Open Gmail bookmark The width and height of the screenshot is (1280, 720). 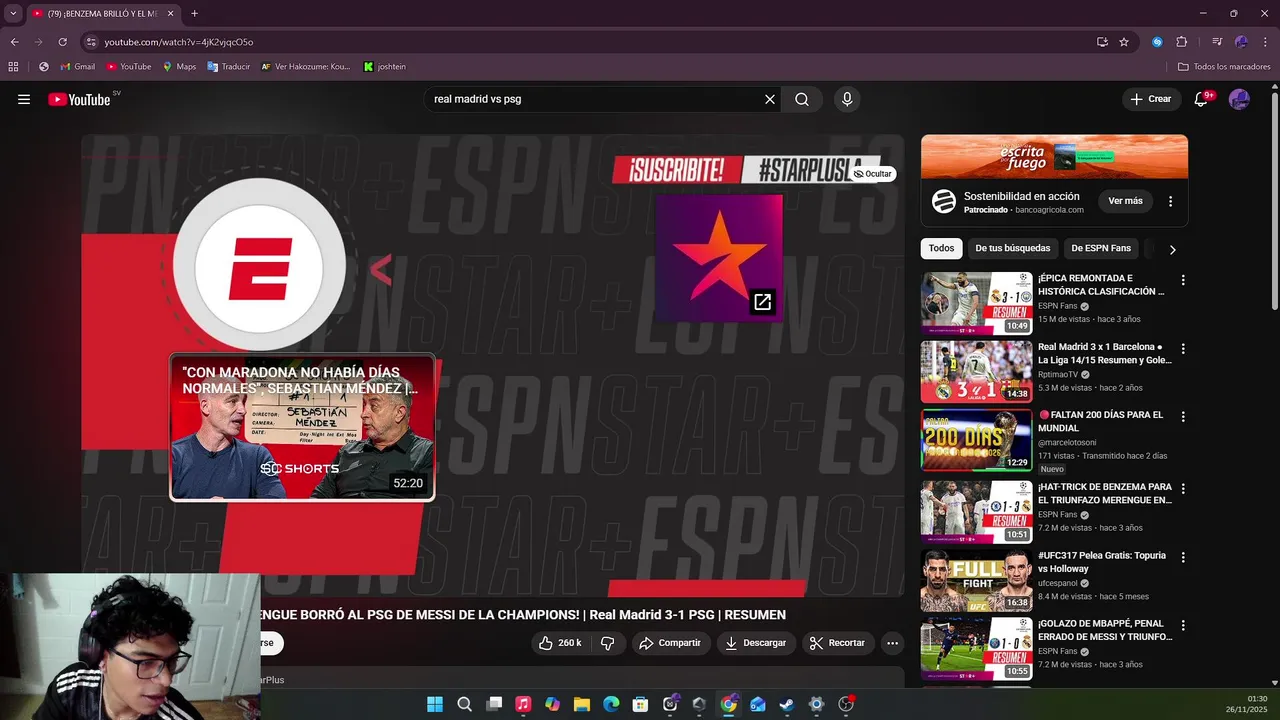click(78, 67)
